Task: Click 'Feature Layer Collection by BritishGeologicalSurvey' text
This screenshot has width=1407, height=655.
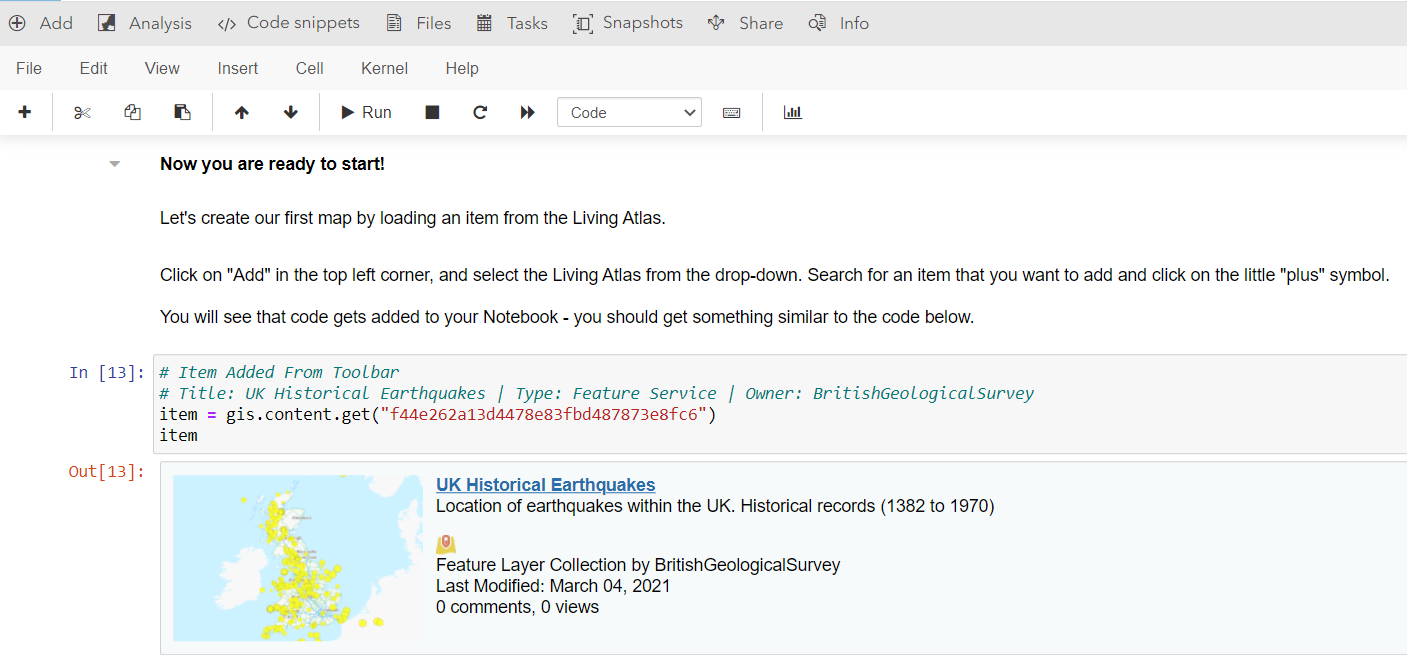Action: 638,565
